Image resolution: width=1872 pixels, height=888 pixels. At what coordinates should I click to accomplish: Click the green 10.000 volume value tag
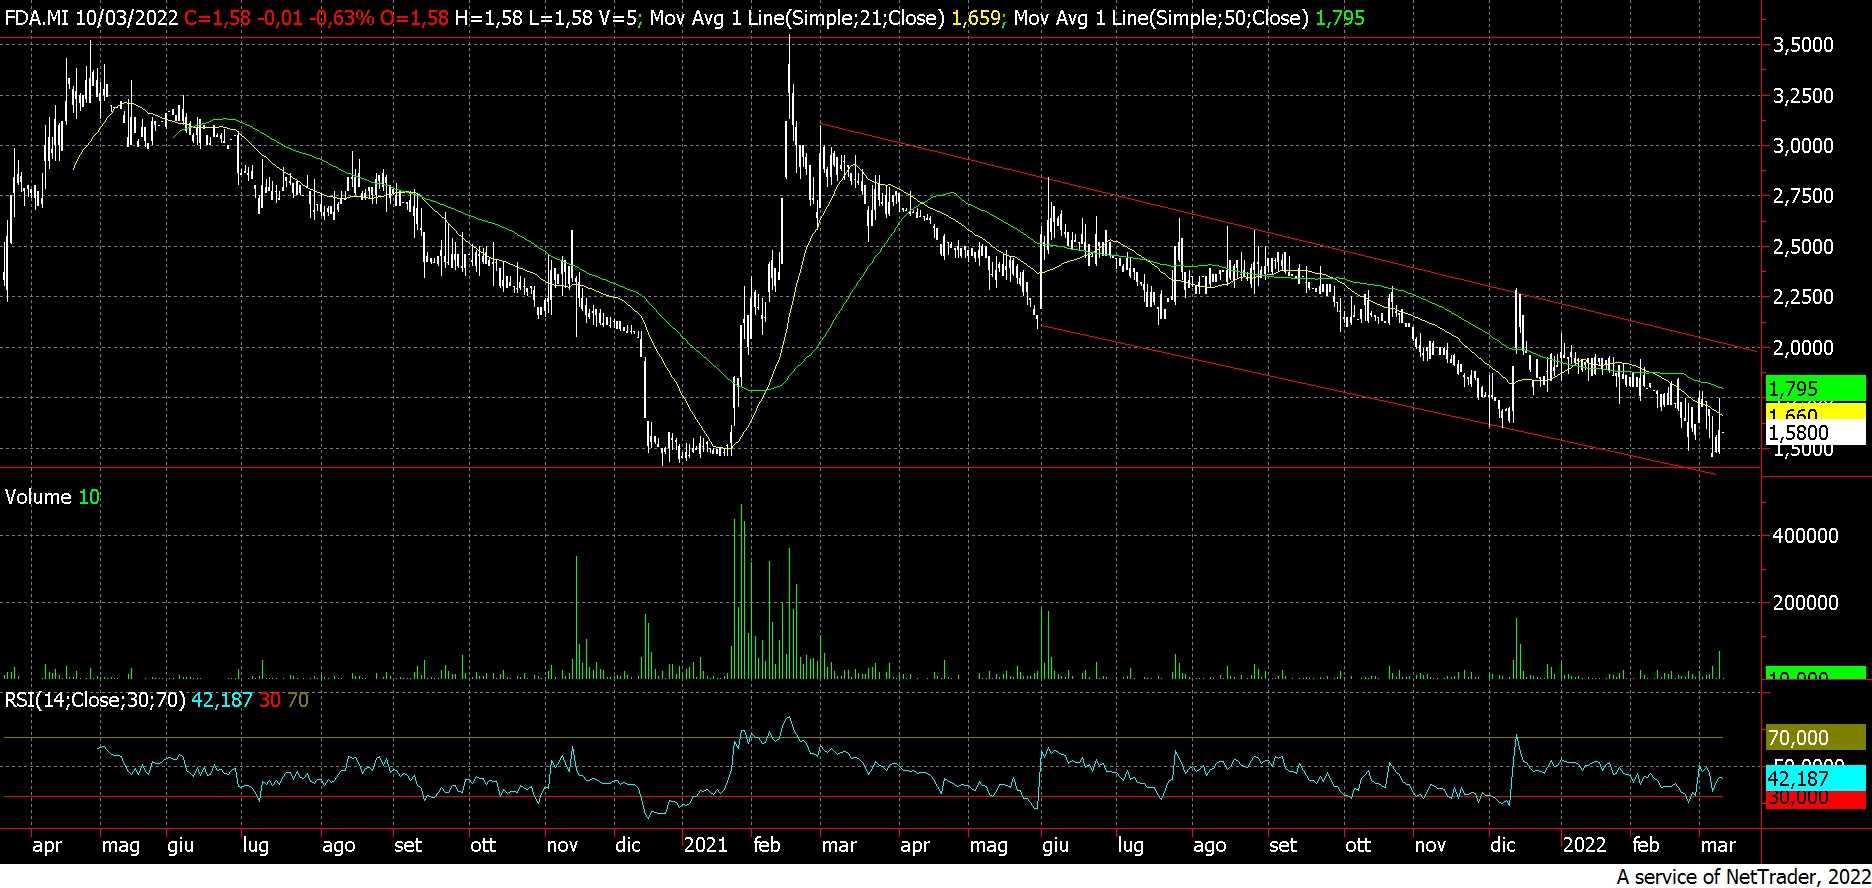click(x=1816, y=674)
